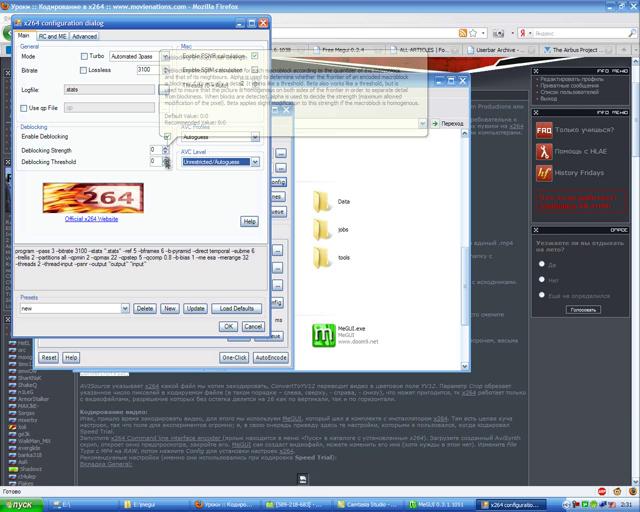This screenshot has width=640, height=512.
Task: Click the Bitrate field showing 3100
Action: click(148, 70)
